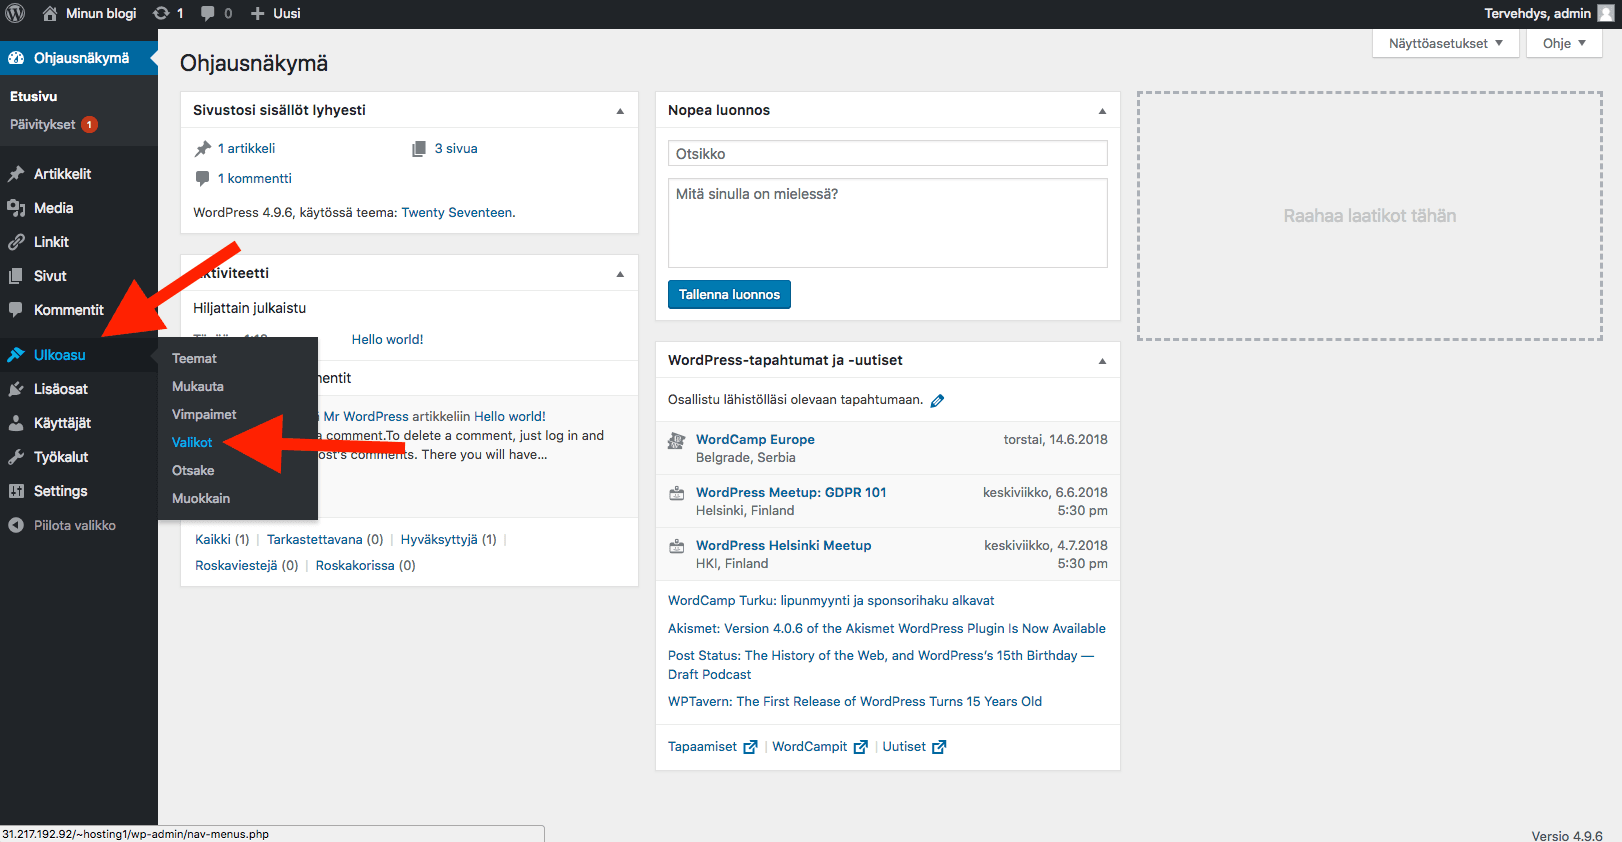Click the Otsikko title input field
This screenshot has height=842, width=1622.
click(x=888, y=153)
